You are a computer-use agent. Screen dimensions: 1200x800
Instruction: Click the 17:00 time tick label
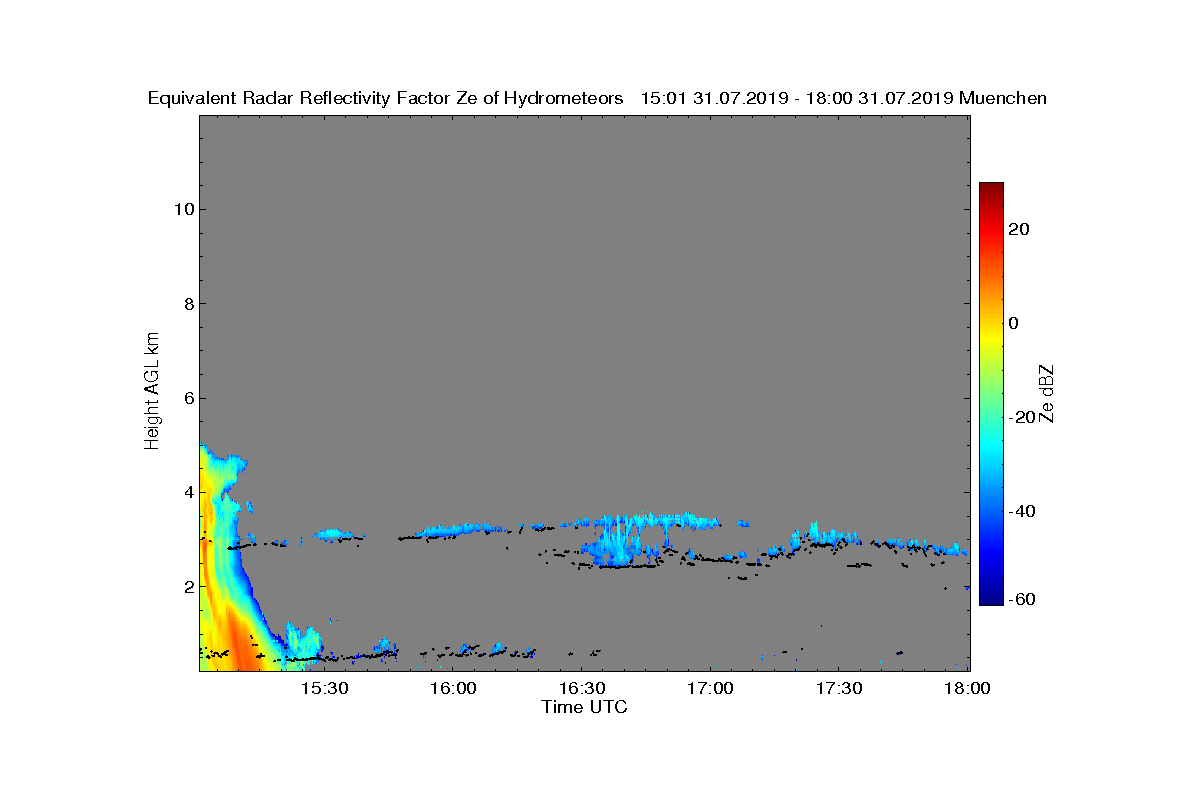click(711, 688)
